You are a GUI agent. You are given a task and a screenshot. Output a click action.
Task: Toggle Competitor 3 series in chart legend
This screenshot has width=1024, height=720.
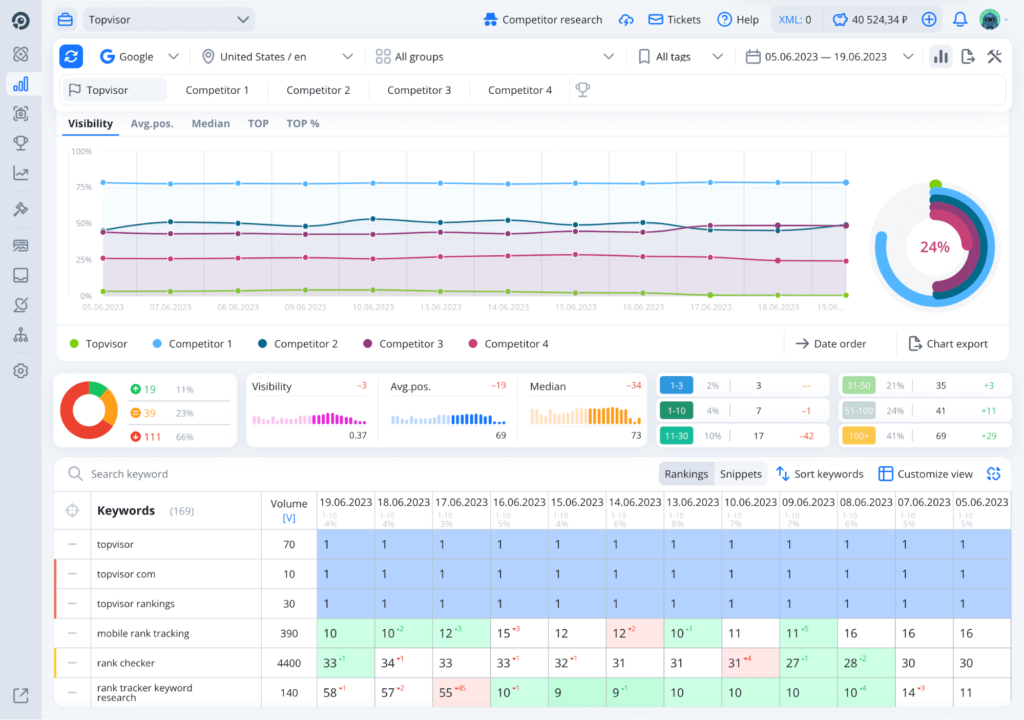coord(403,344)
